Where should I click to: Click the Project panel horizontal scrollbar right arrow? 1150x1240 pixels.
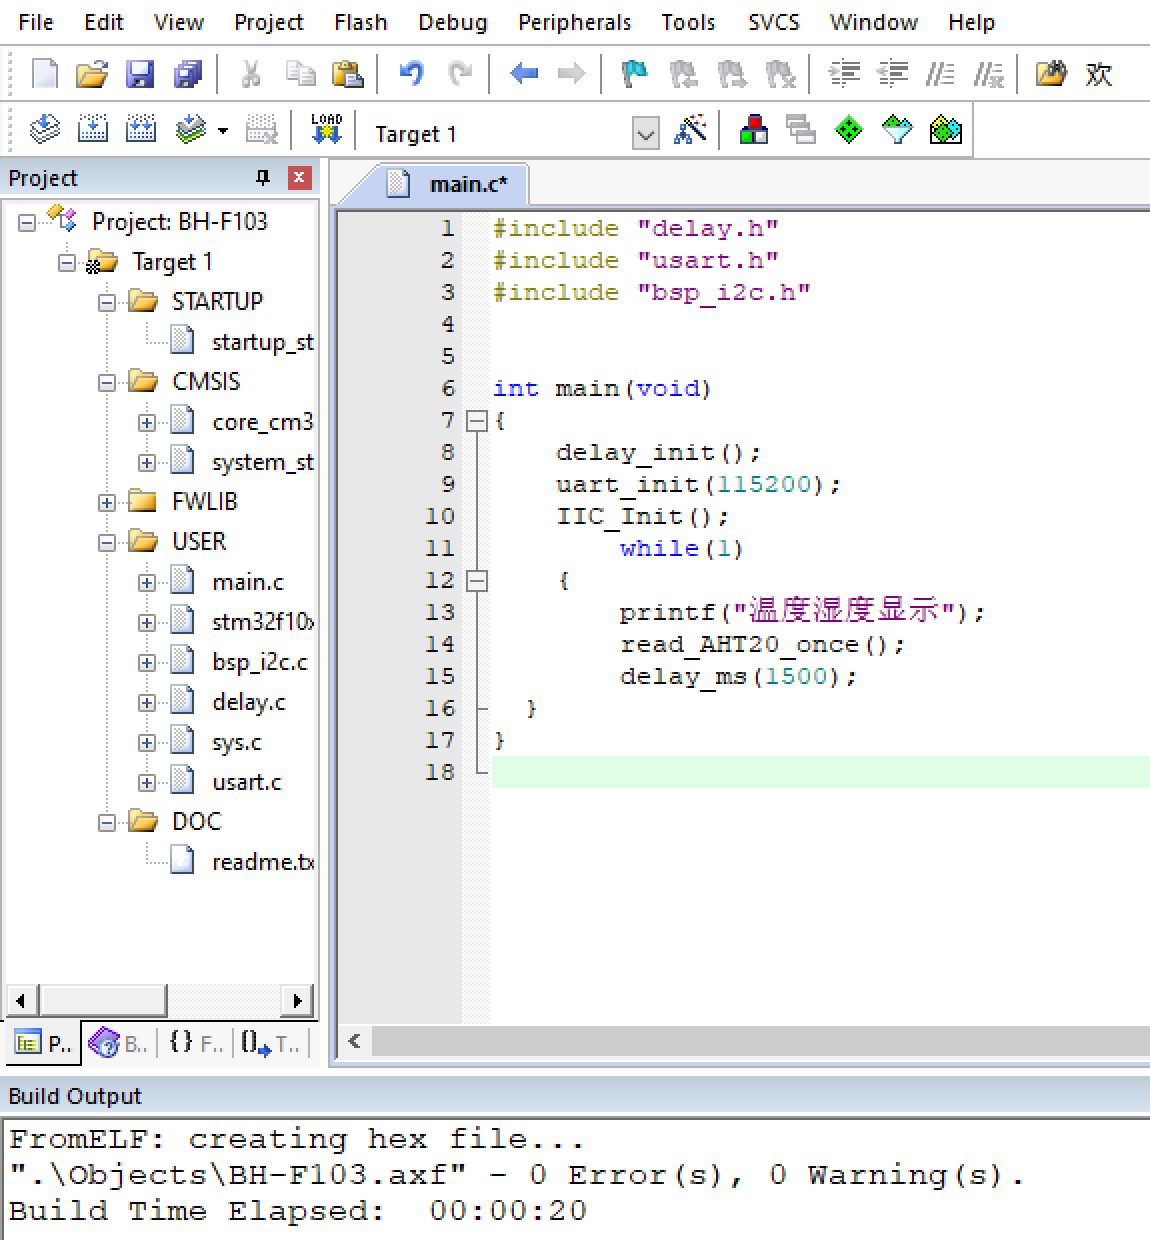[x=297, y=999]
